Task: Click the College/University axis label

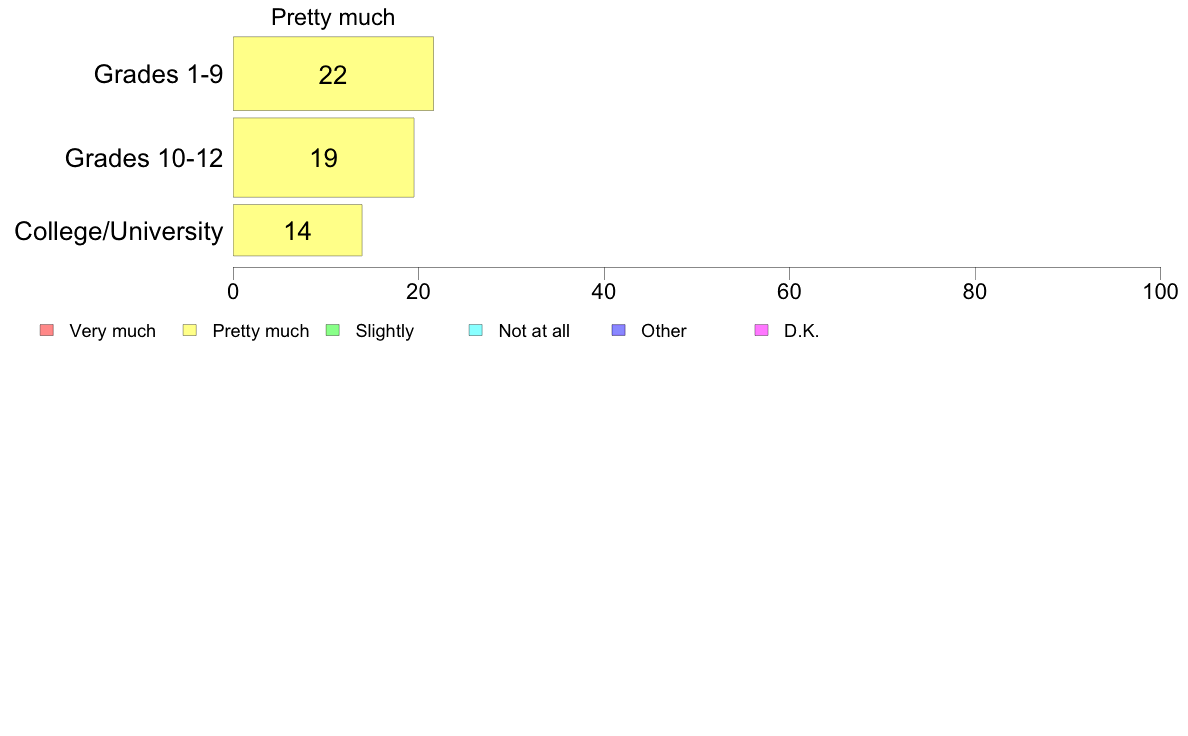Action: 119,231
